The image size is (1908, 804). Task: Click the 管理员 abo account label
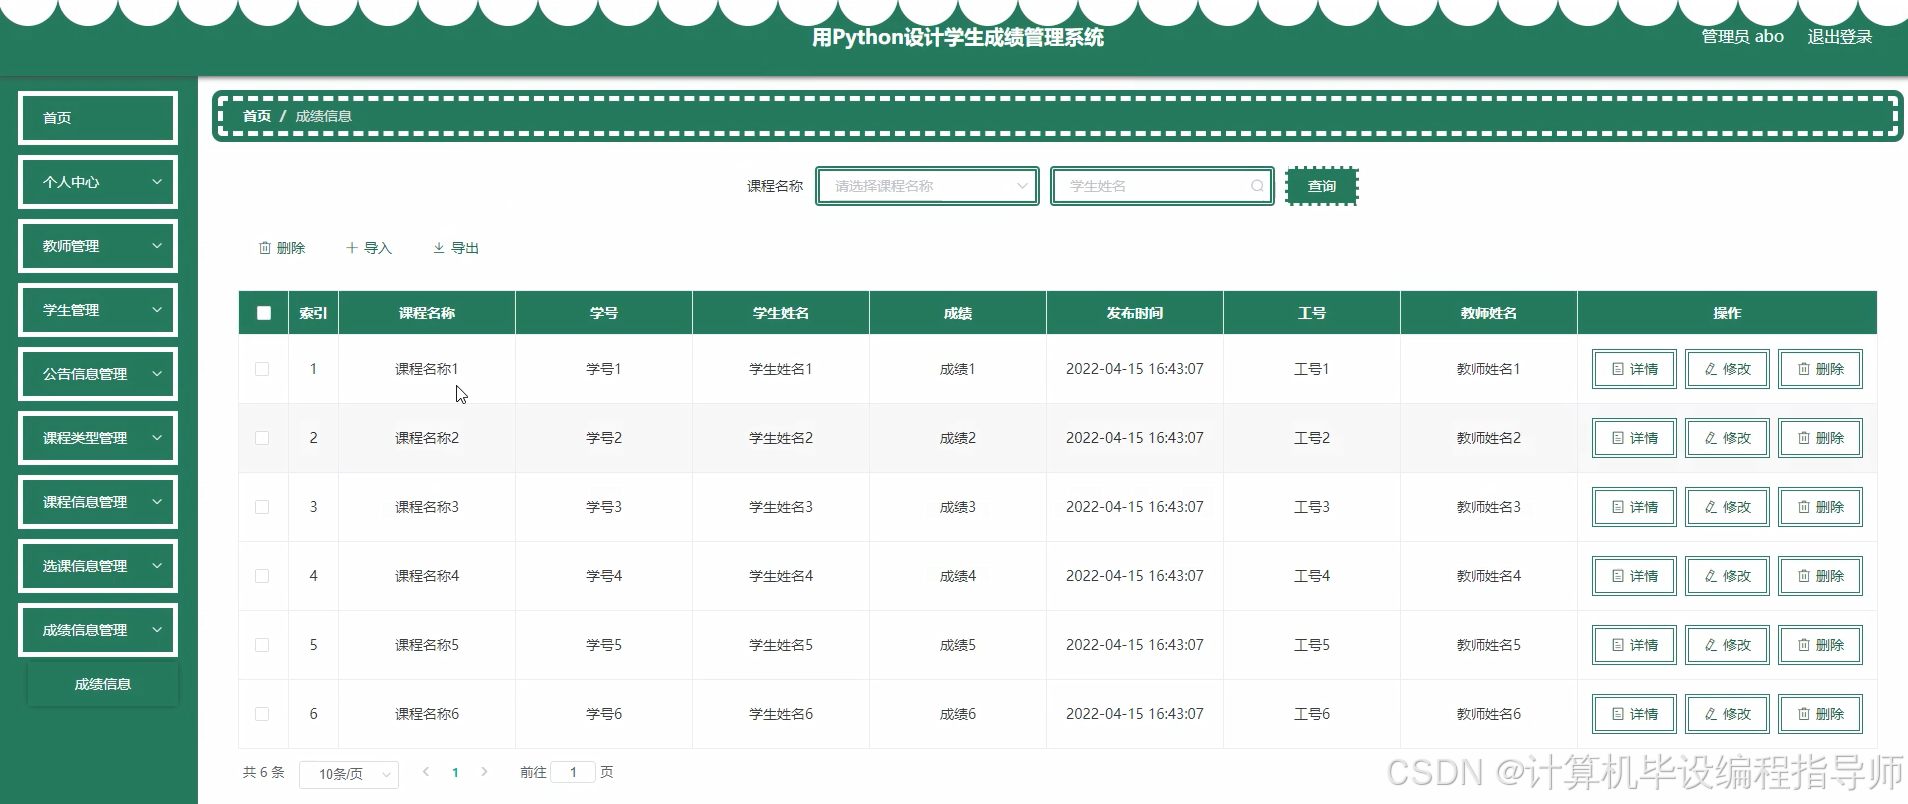coord(1743,37)
